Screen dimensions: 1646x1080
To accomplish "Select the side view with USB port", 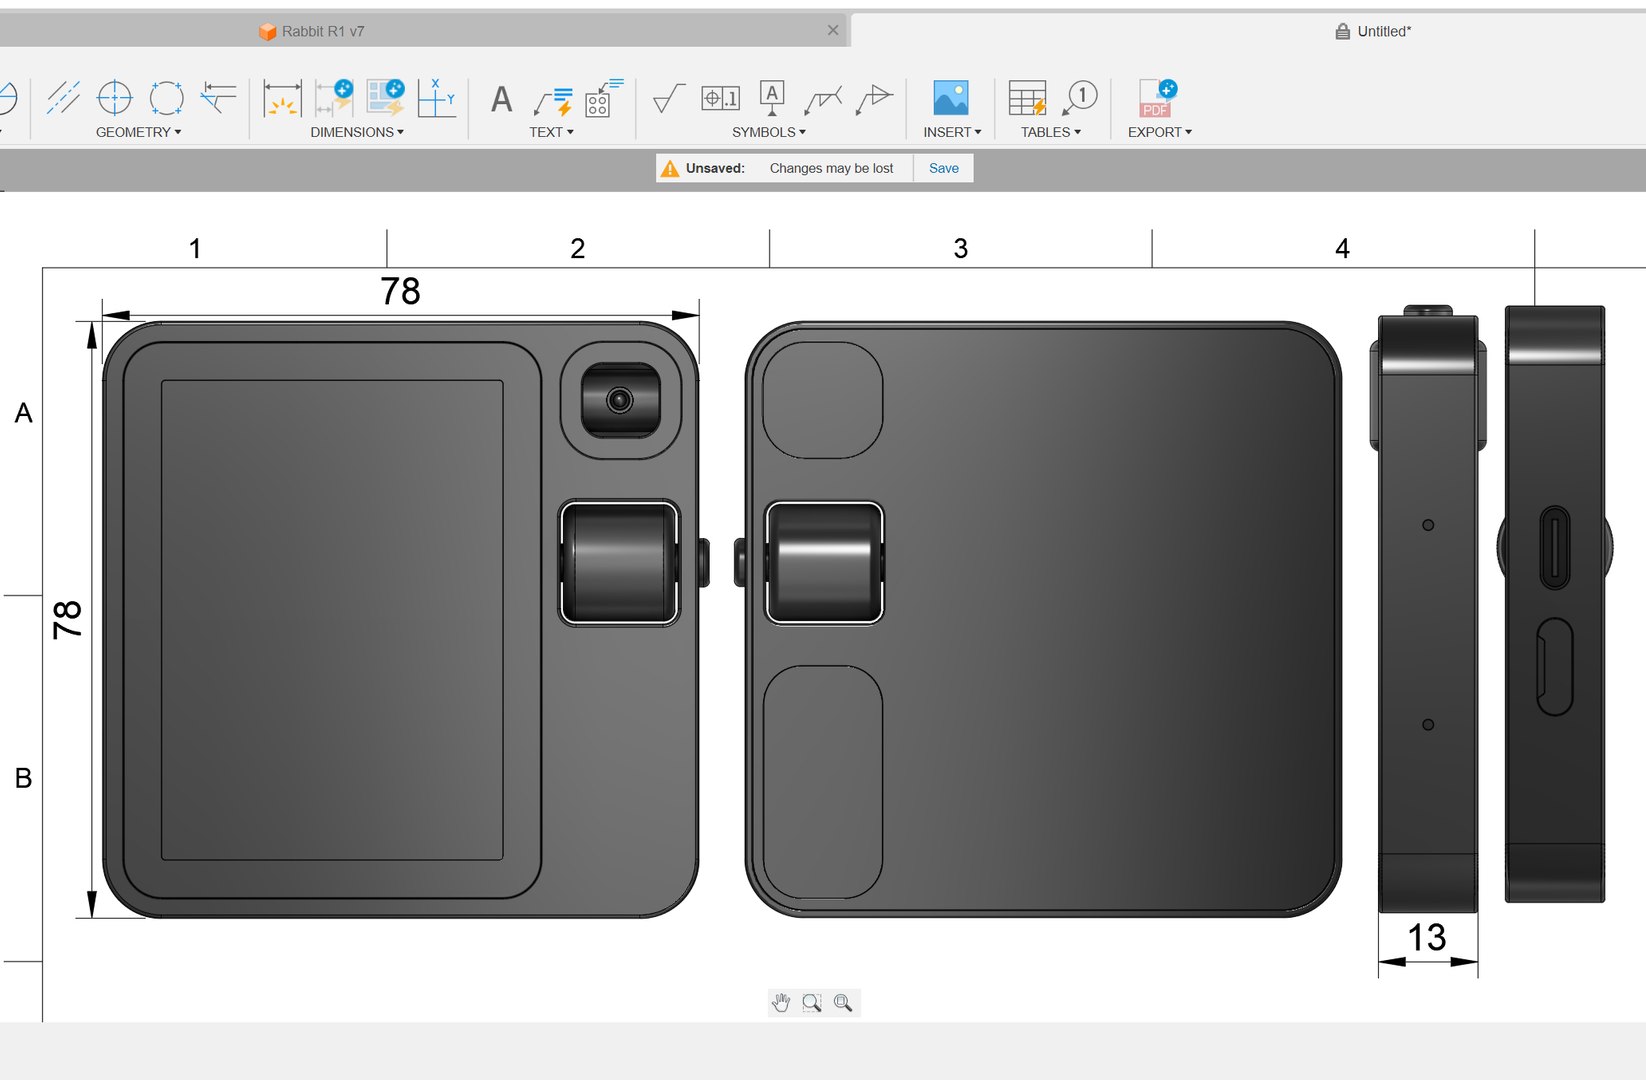I will 1555,604.
